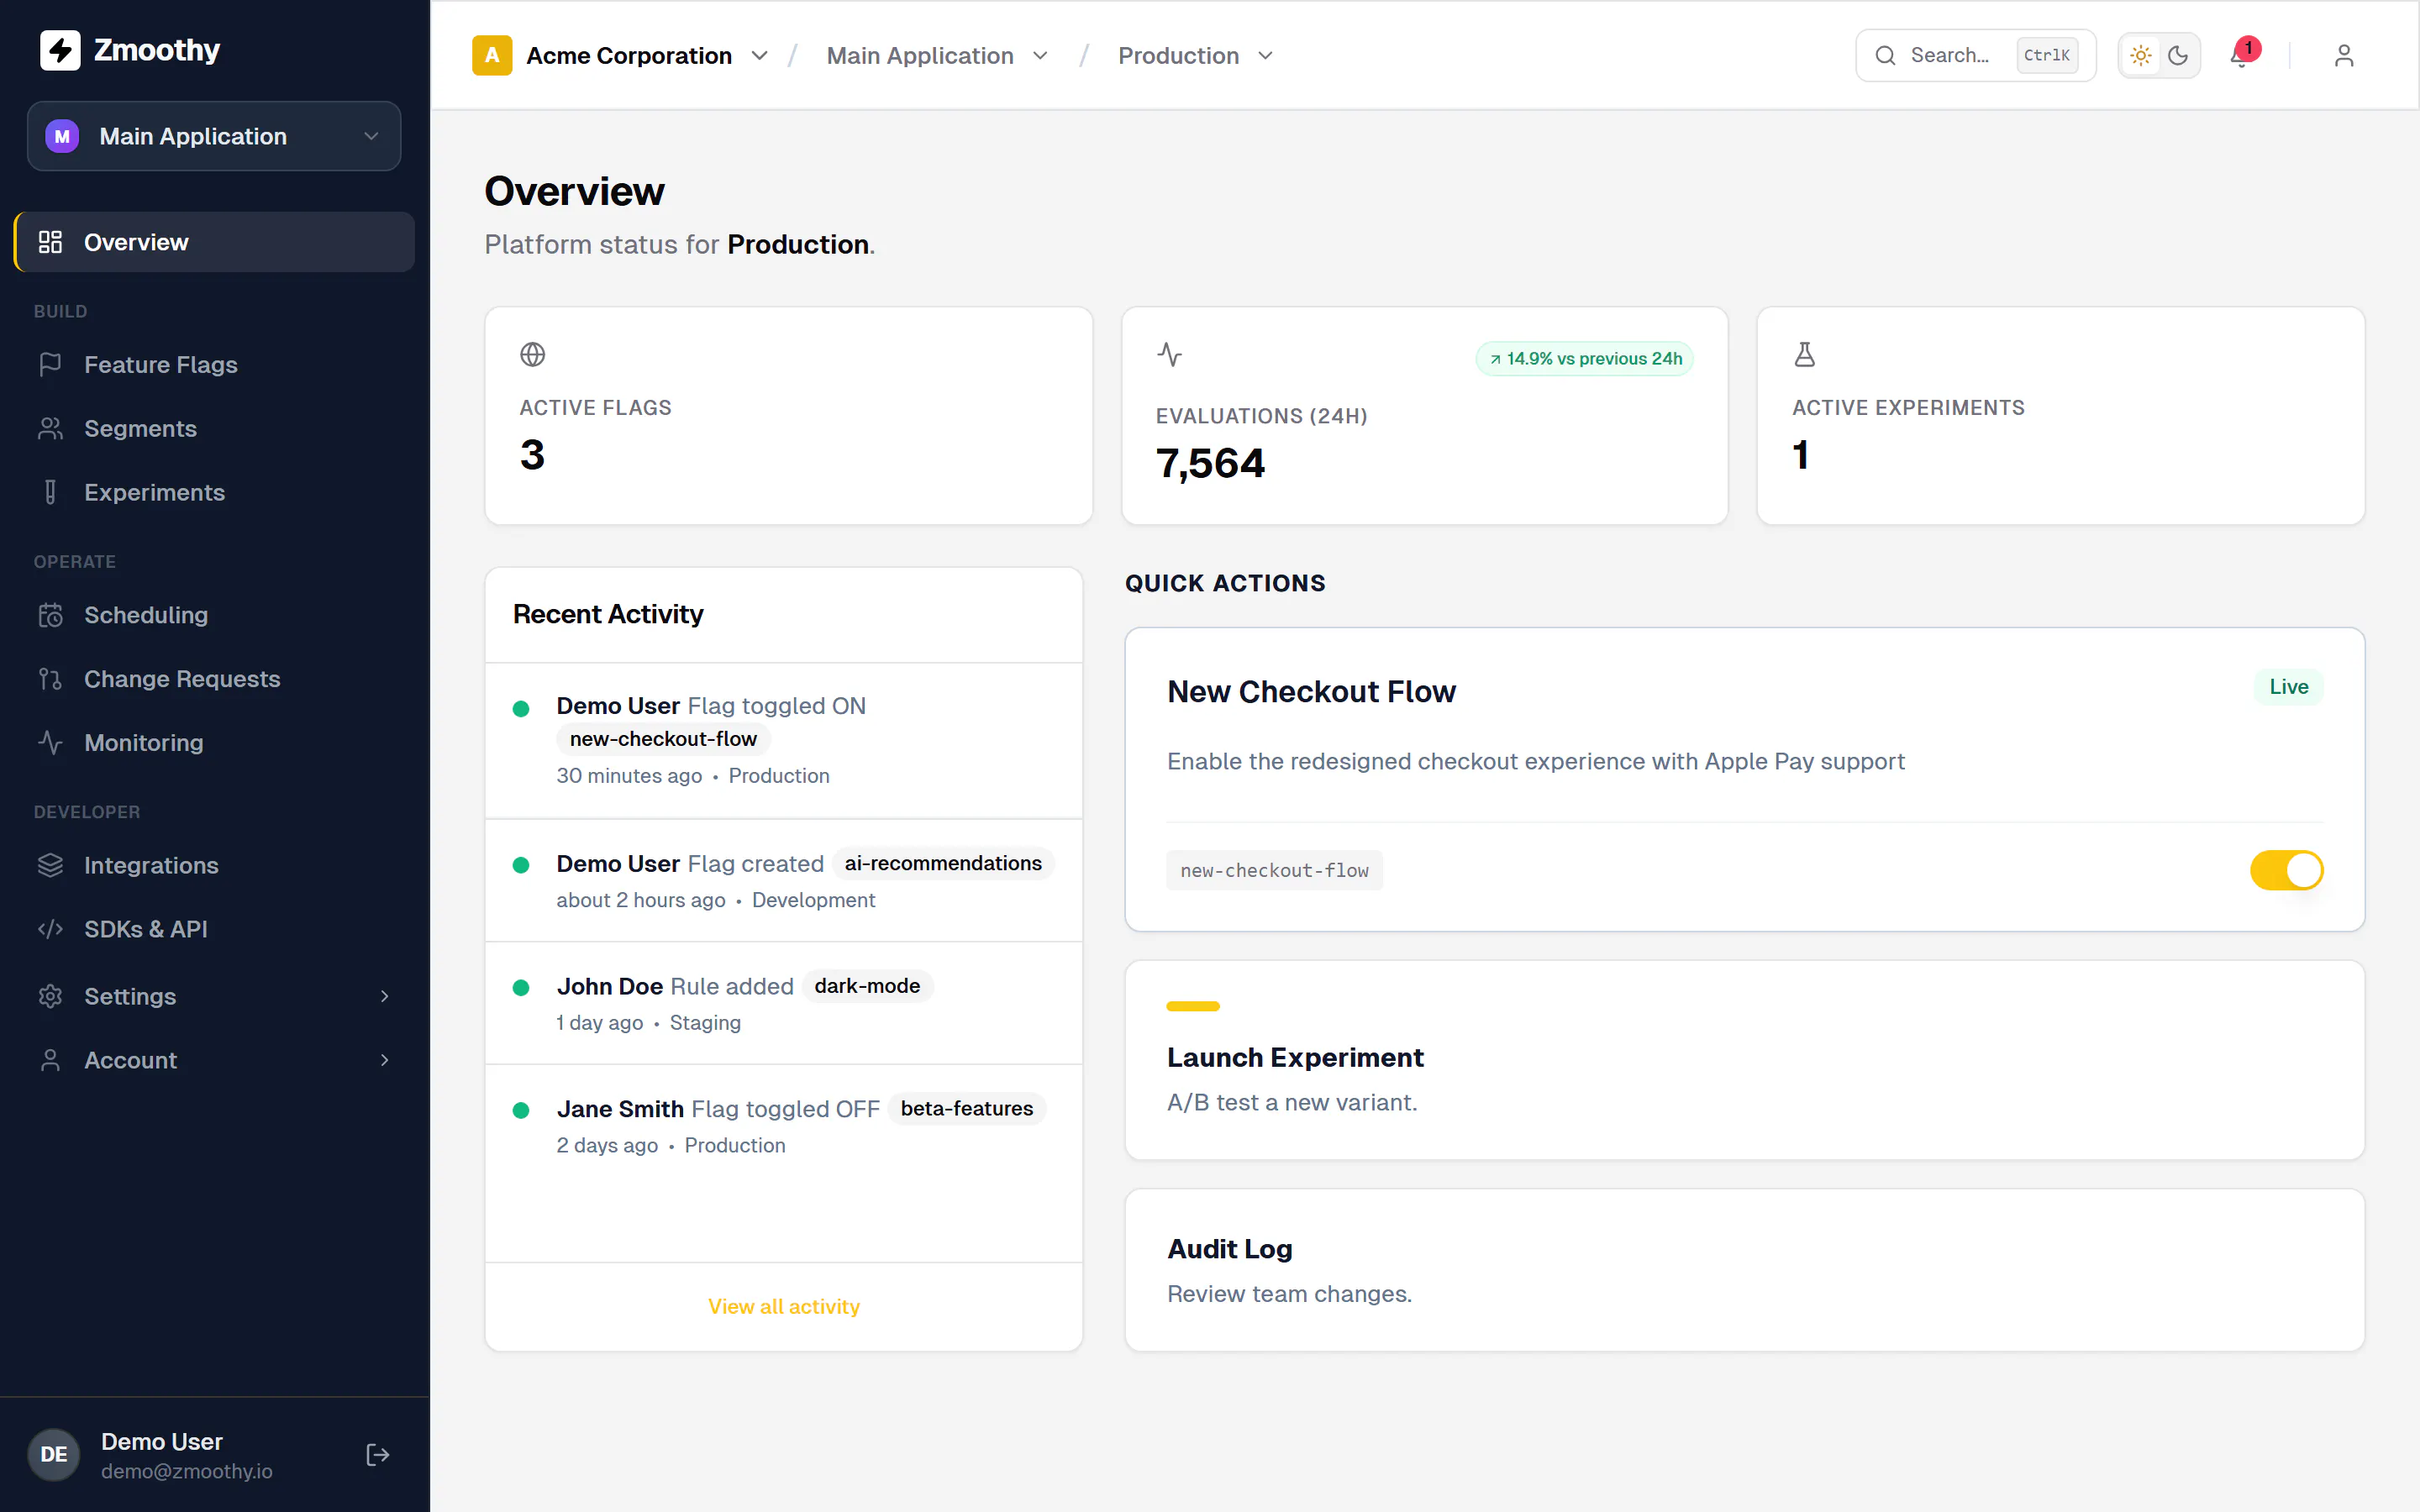Click Acme Corporation breadcrumb text

coord(629,56)
